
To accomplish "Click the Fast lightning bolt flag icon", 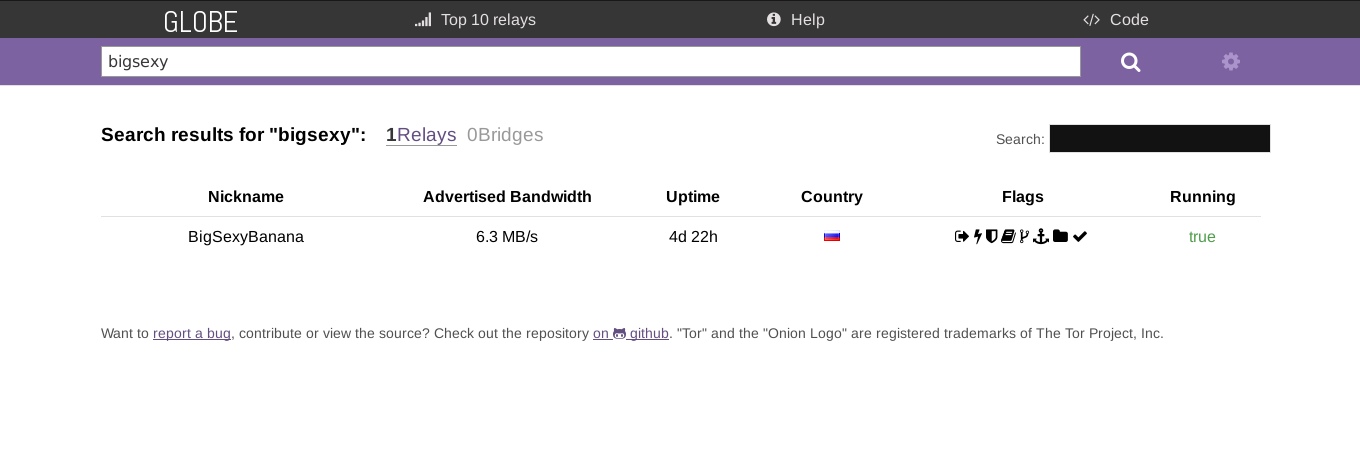I will tap(977, 237).
